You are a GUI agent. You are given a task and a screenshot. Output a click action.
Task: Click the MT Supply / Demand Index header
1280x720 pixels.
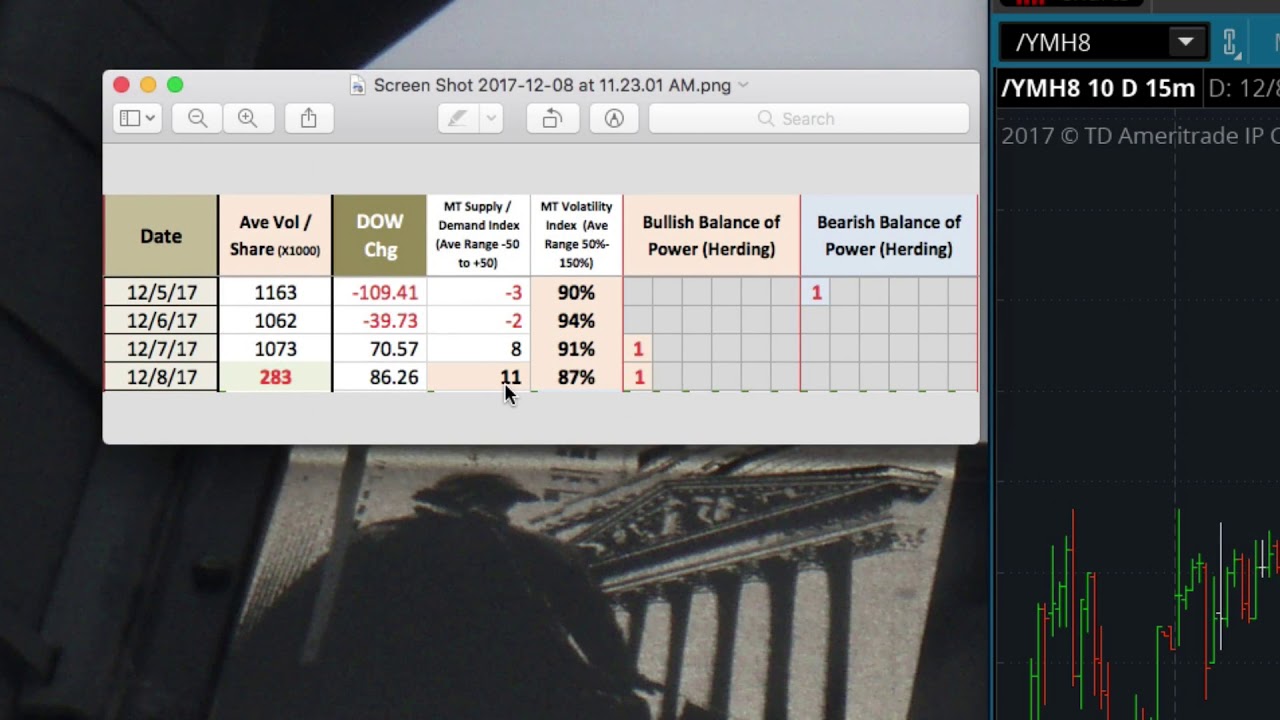coord(478,235)
